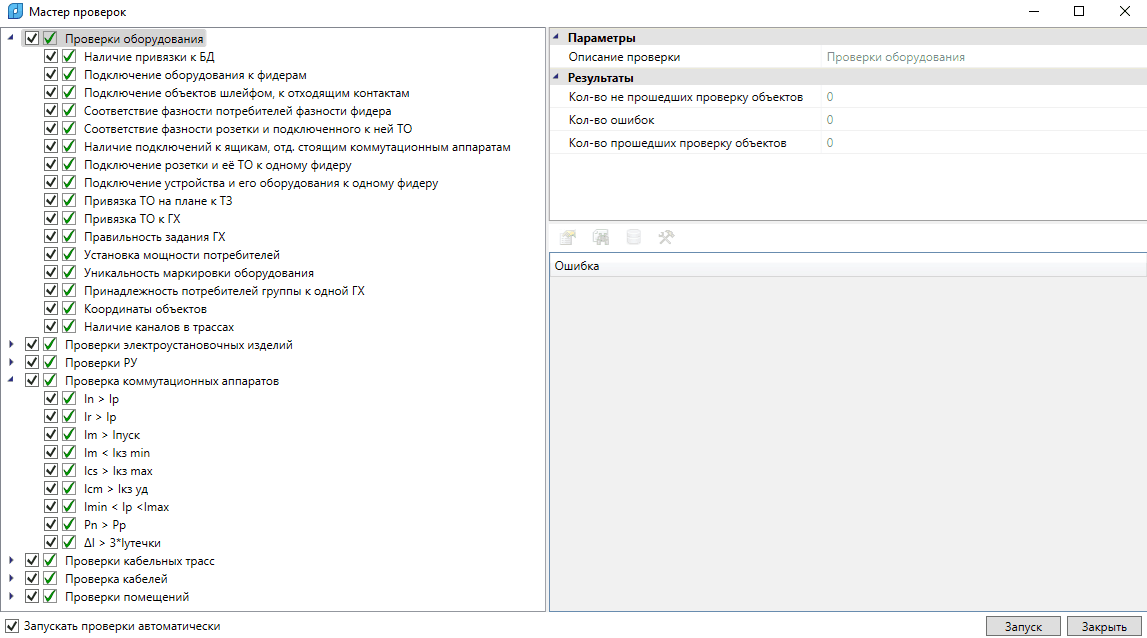Image resolution: width=1147 pixels, height=638 pixels.
Task: Collapse the Параметры section
Action: coord(556,38)
